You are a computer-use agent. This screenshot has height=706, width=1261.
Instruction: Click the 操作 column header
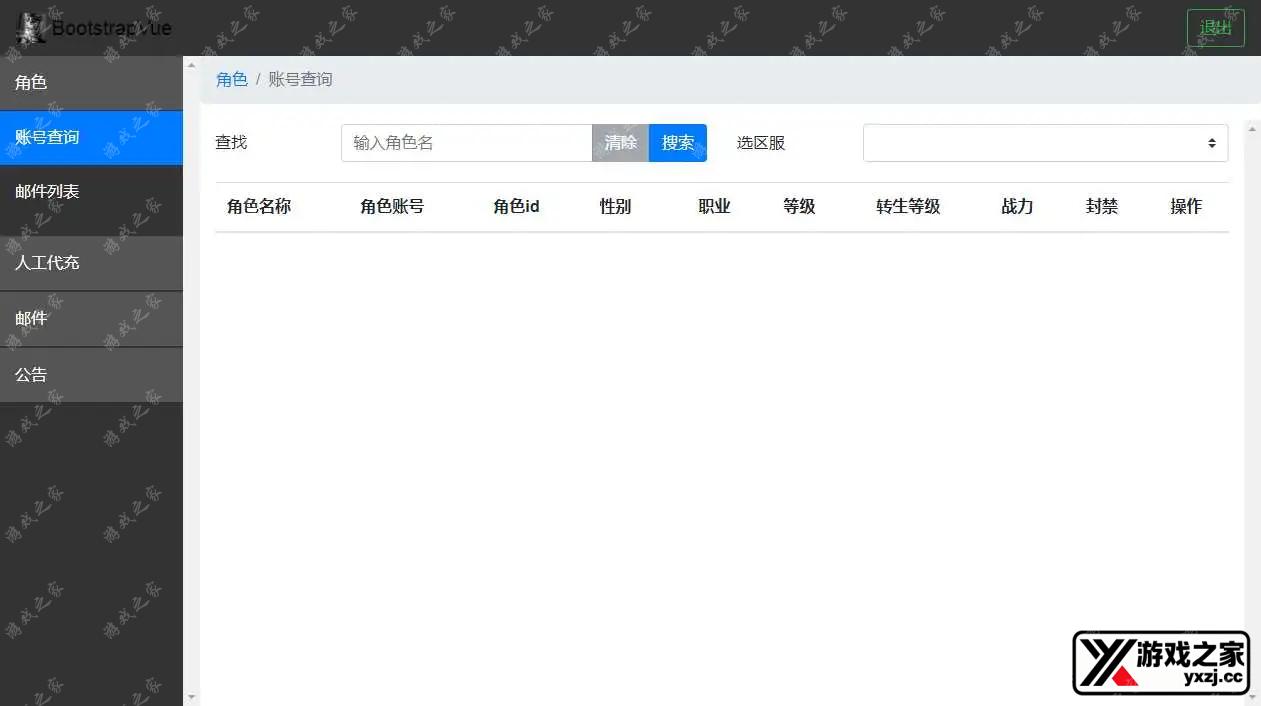coord(1186,207)
